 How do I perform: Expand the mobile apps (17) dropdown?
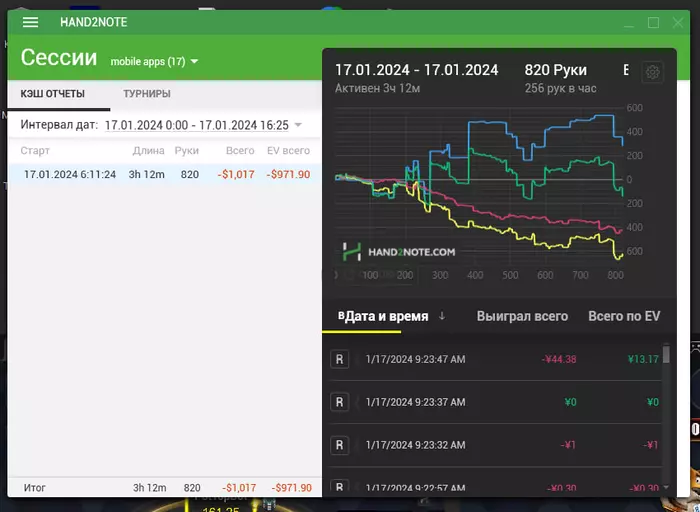coord(194,61)
